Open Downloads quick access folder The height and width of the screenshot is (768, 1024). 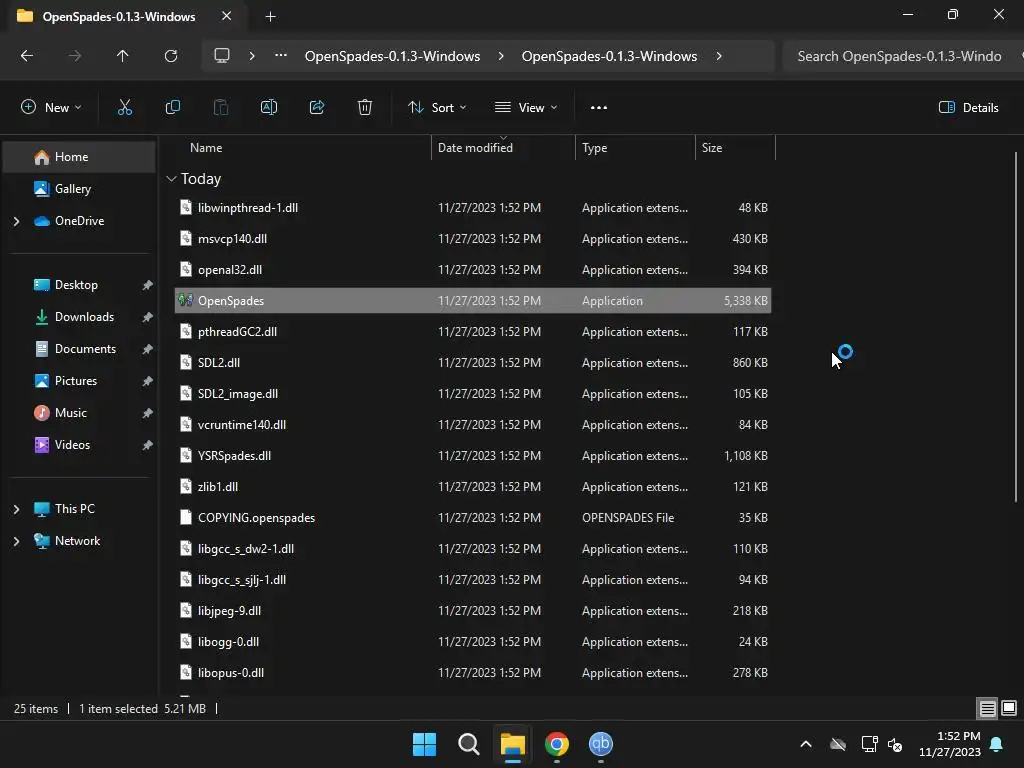point(84,317)
